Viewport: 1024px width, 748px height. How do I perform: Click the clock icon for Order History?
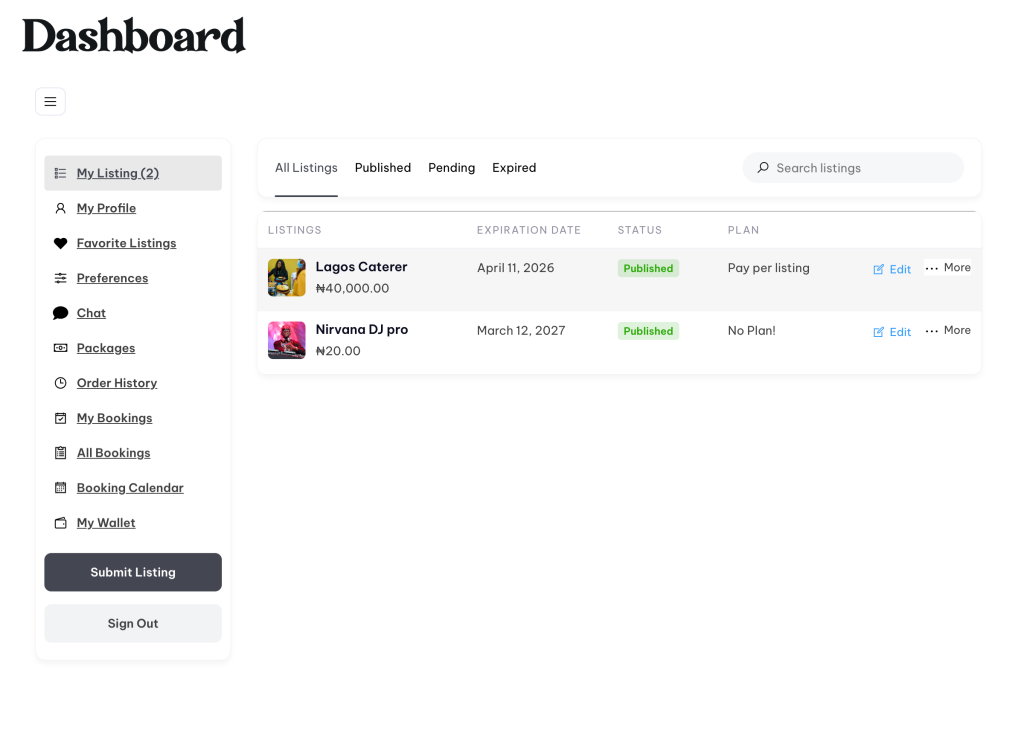click(60, 383)
